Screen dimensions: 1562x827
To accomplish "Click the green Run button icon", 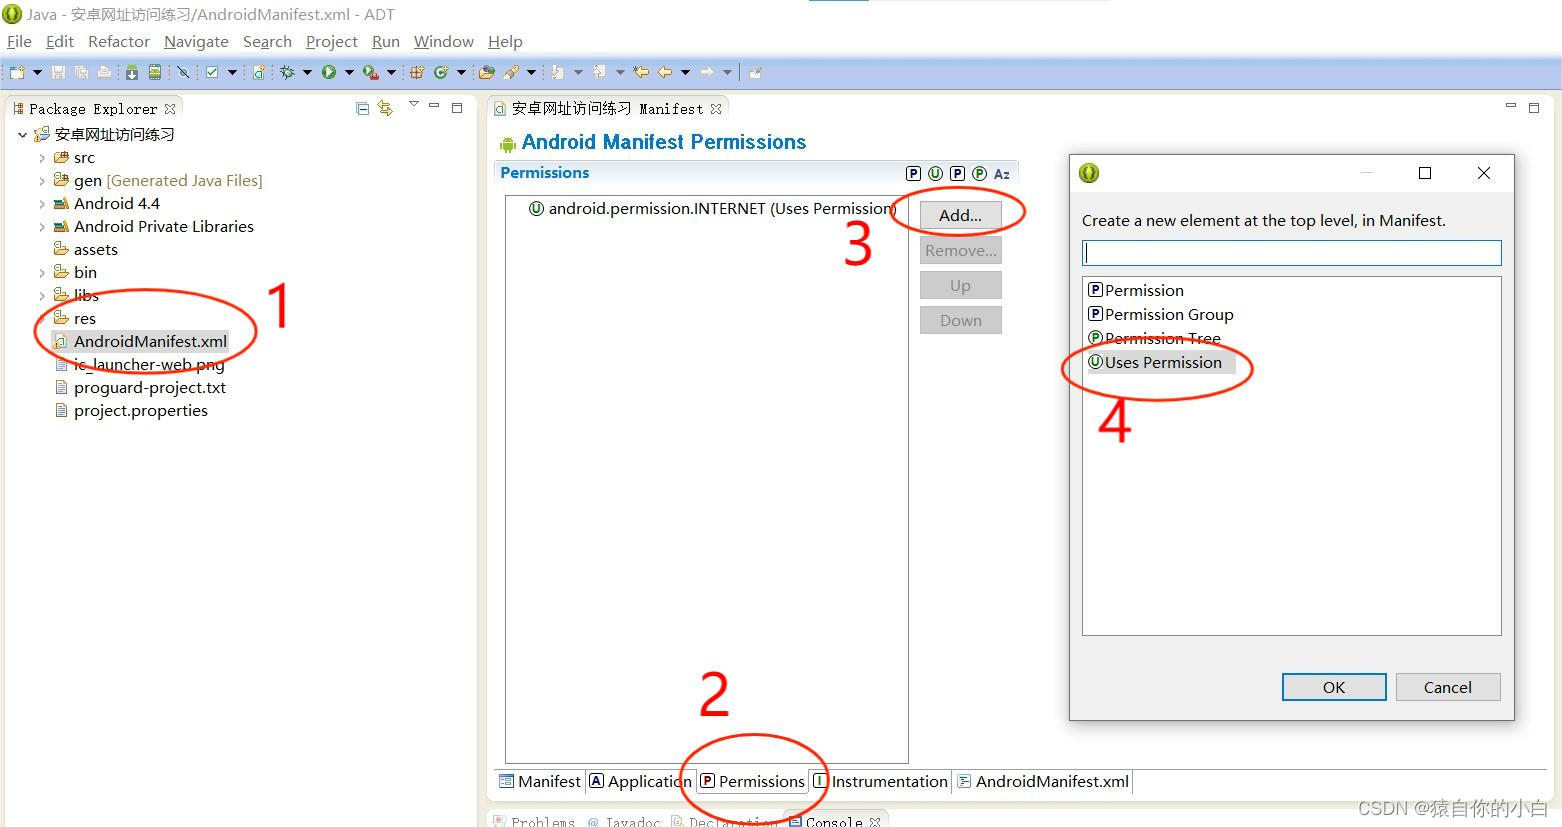I will click(329, 72).
